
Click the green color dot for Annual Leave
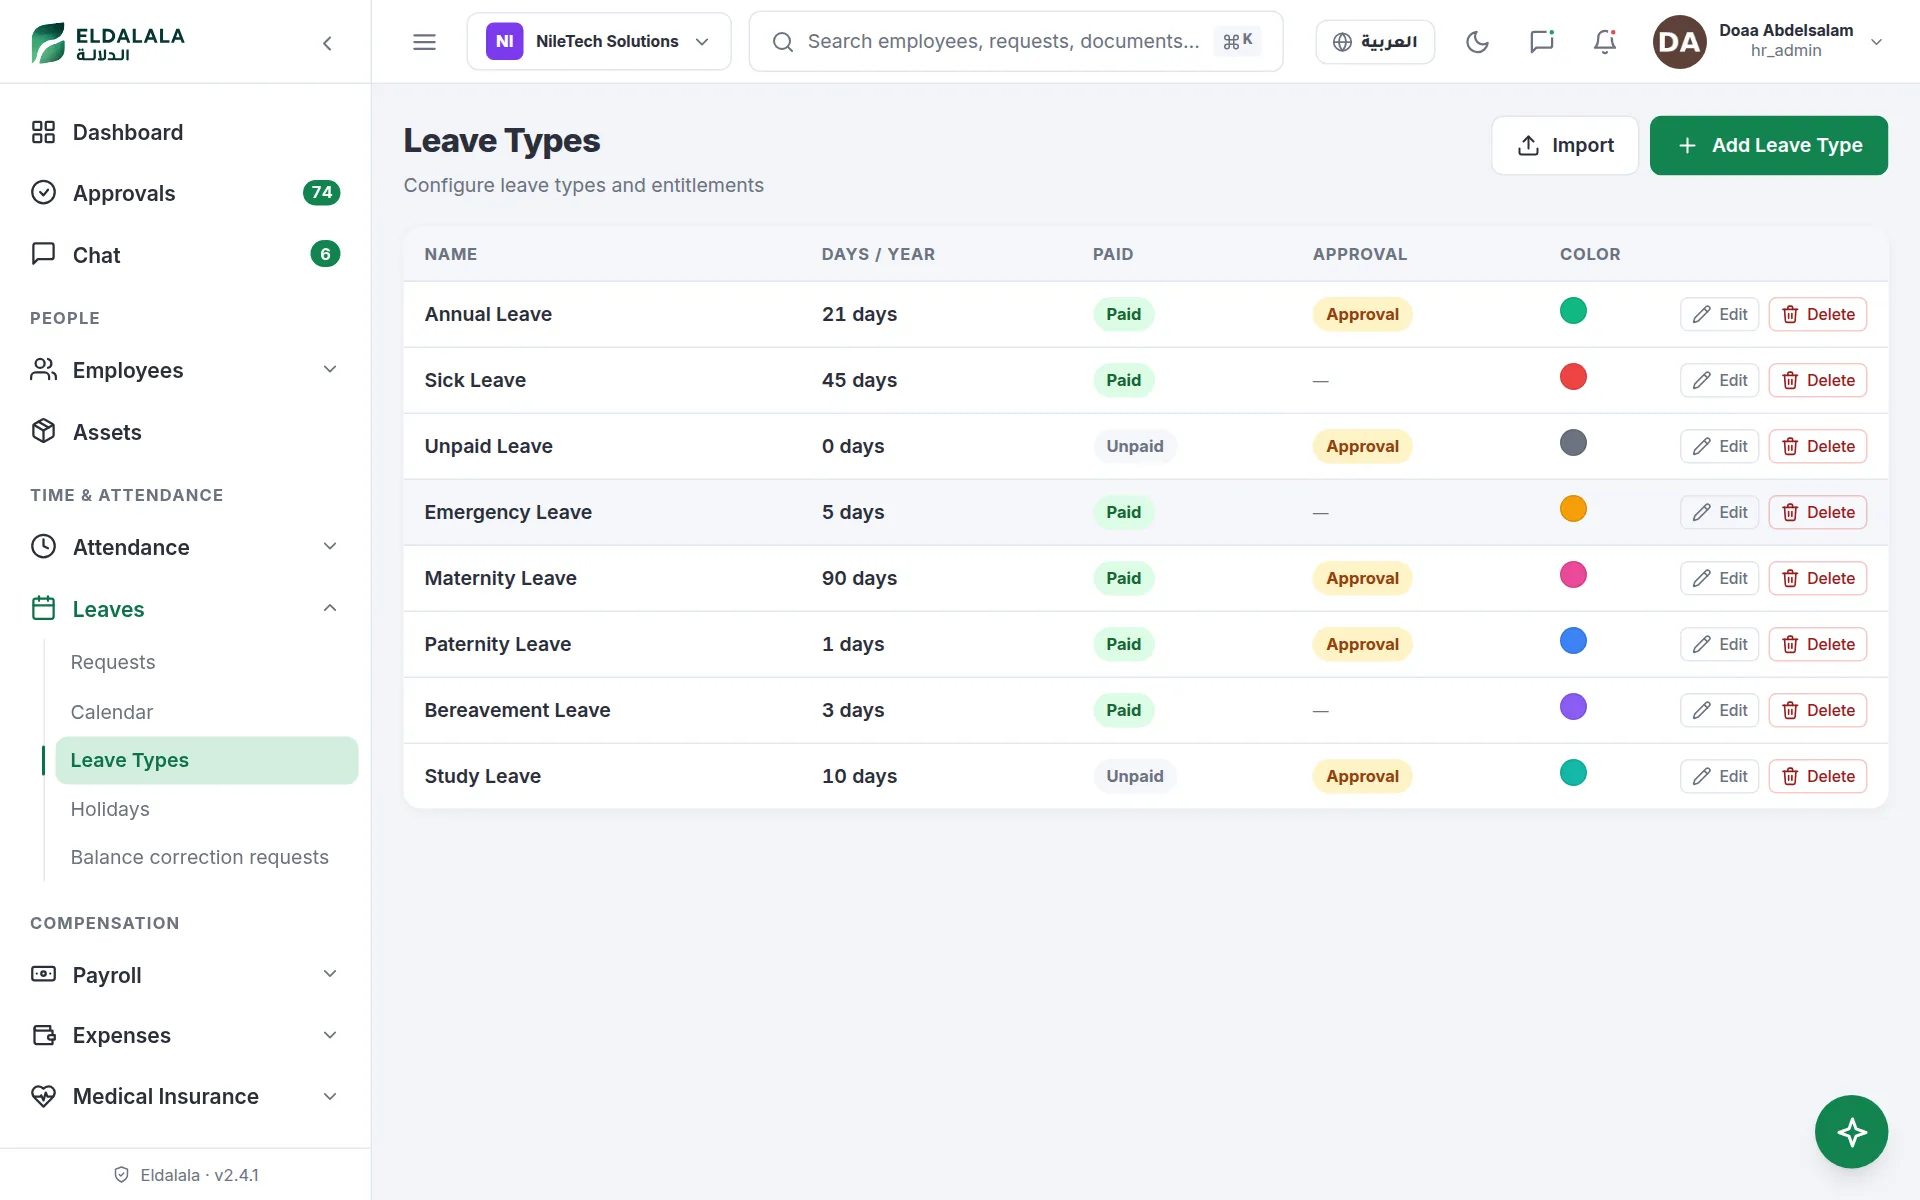(1573, 311)
